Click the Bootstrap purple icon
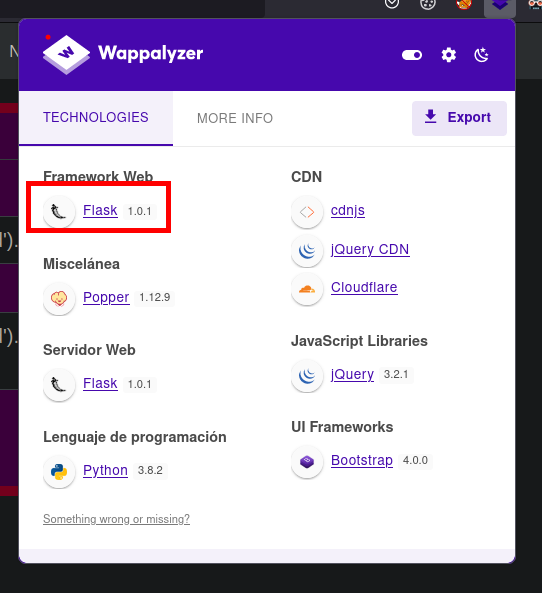The width and height of the screenshot is (542, 593). click(x=307, y=462)
